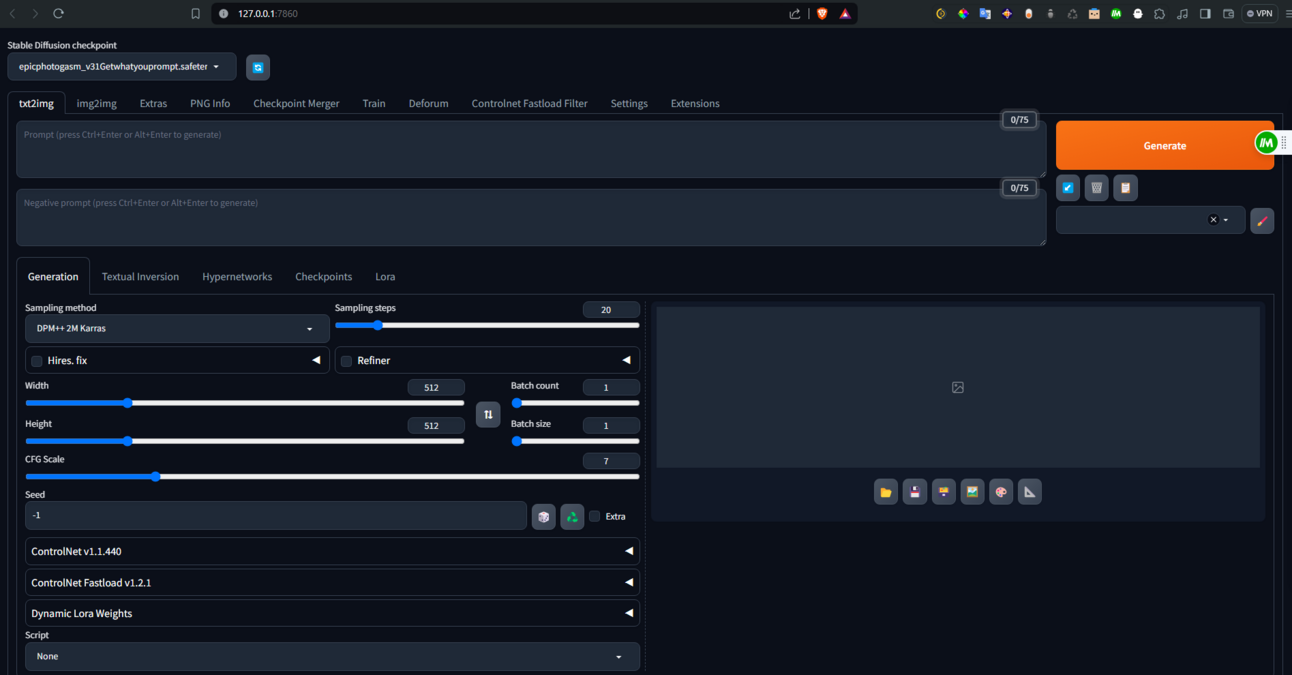1292x675 pixels.
Task: Open the images output folder icon
Action: [886, 492]
